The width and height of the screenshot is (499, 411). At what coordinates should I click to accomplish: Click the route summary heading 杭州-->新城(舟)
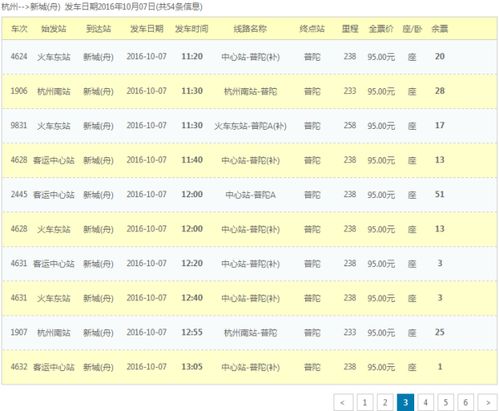(x=31, y=7)
